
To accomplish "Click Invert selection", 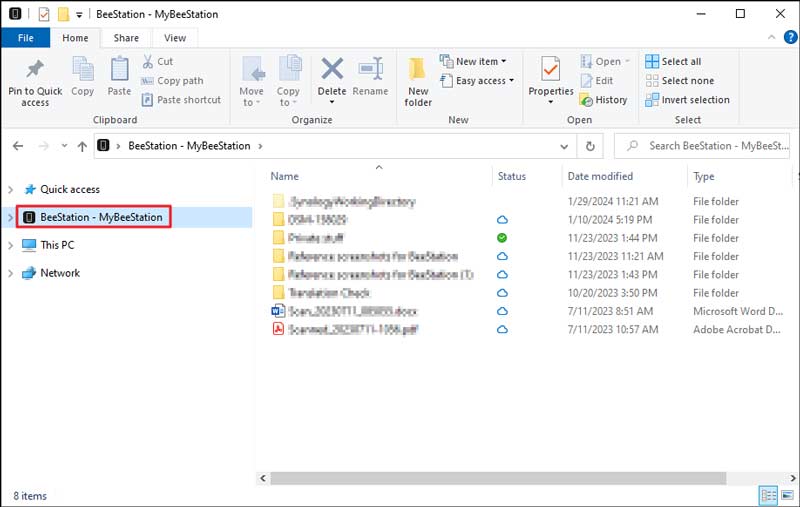I will click(x=688, y=100).
